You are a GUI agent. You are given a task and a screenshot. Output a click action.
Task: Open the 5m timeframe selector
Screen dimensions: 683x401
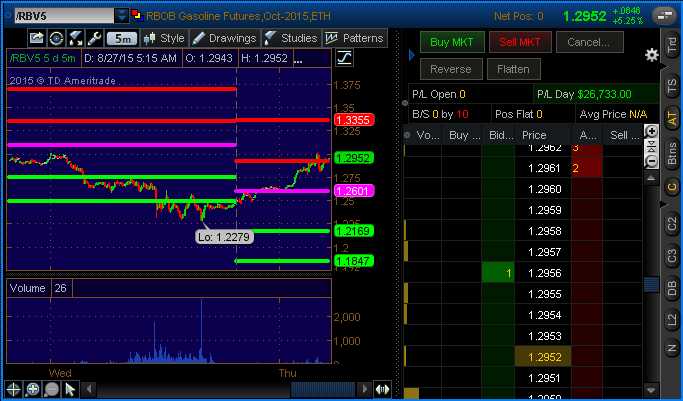tap(122, 38)
